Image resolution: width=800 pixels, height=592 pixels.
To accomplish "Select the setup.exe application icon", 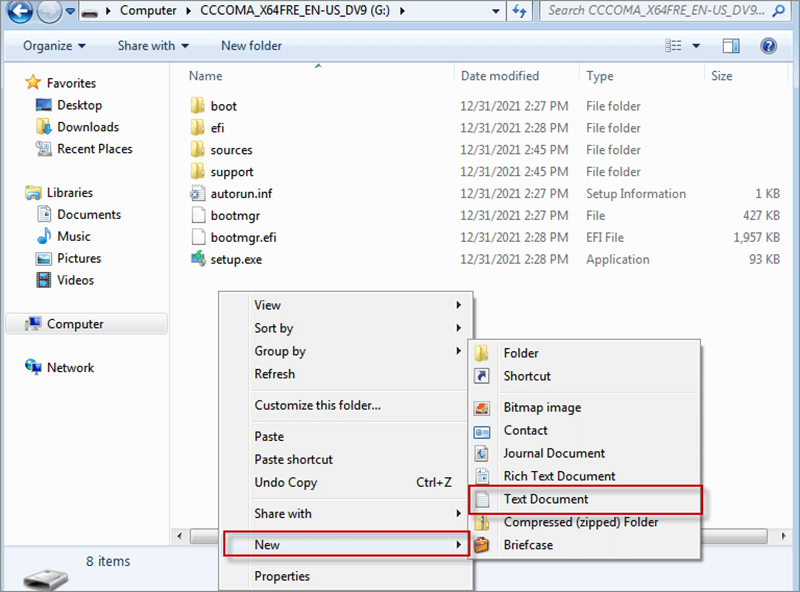I will click(197, 259).
